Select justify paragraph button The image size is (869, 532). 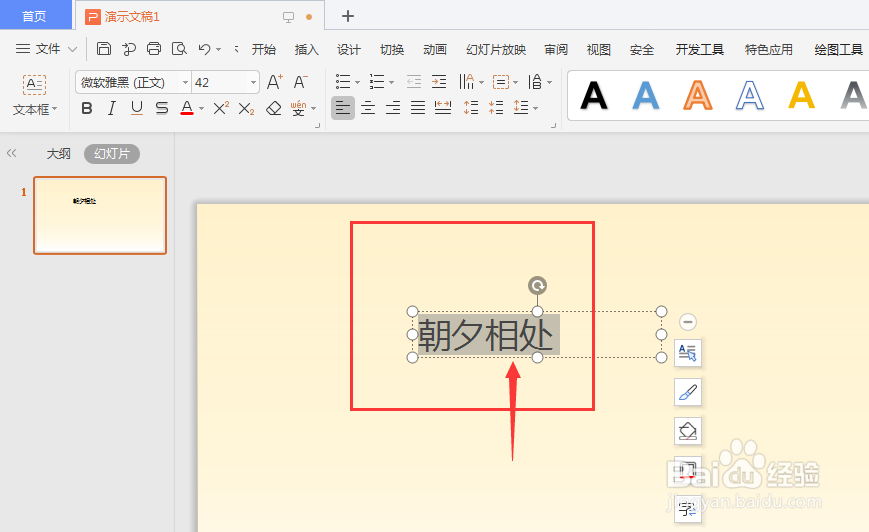(x=418, y=108)
